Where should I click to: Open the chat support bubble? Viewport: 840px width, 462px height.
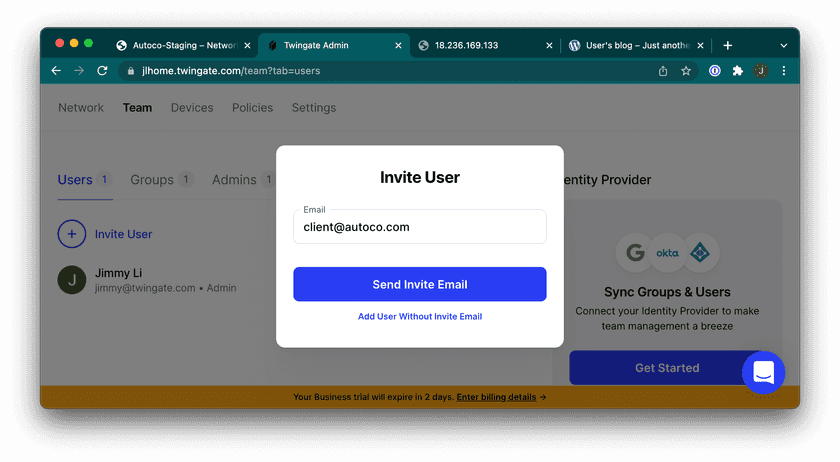pyautogui.click(x=763, y=372)
